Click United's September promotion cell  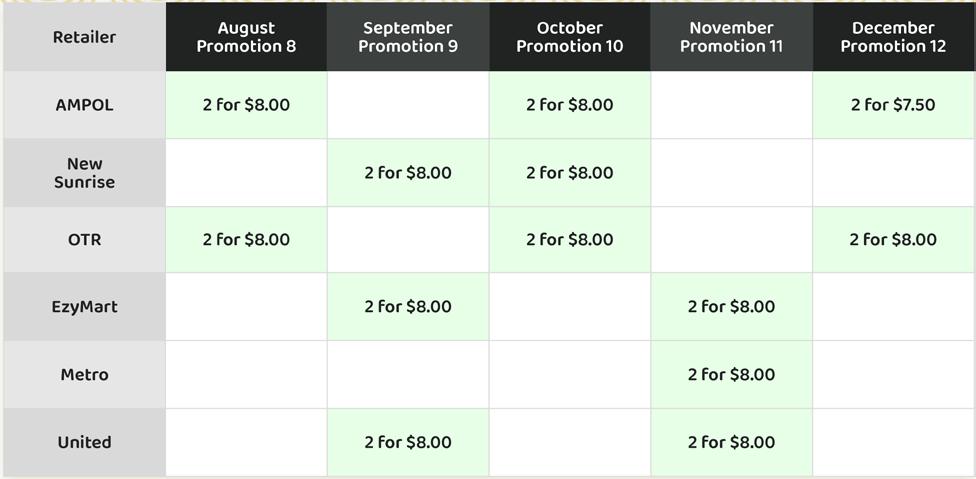pyautogui.click(x=408, y=442)
